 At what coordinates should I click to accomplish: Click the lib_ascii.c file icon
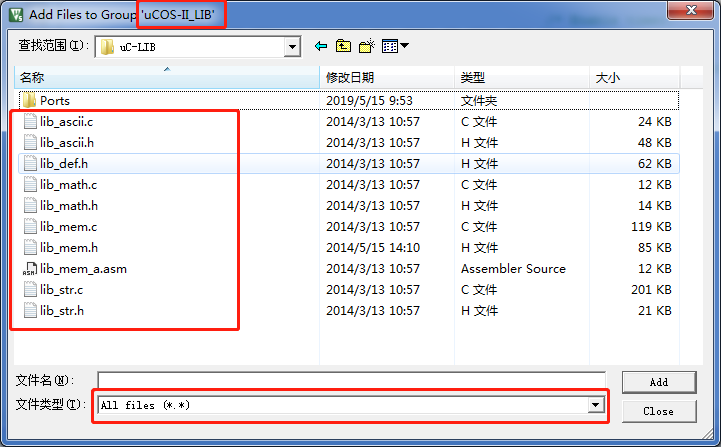(30, 121)
